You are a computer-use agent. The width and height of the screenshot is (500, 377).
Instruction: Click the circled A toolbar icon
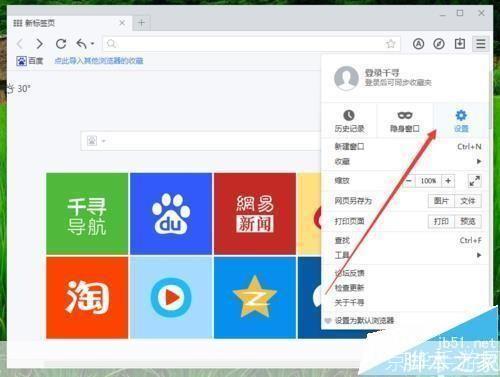[418, 44]
